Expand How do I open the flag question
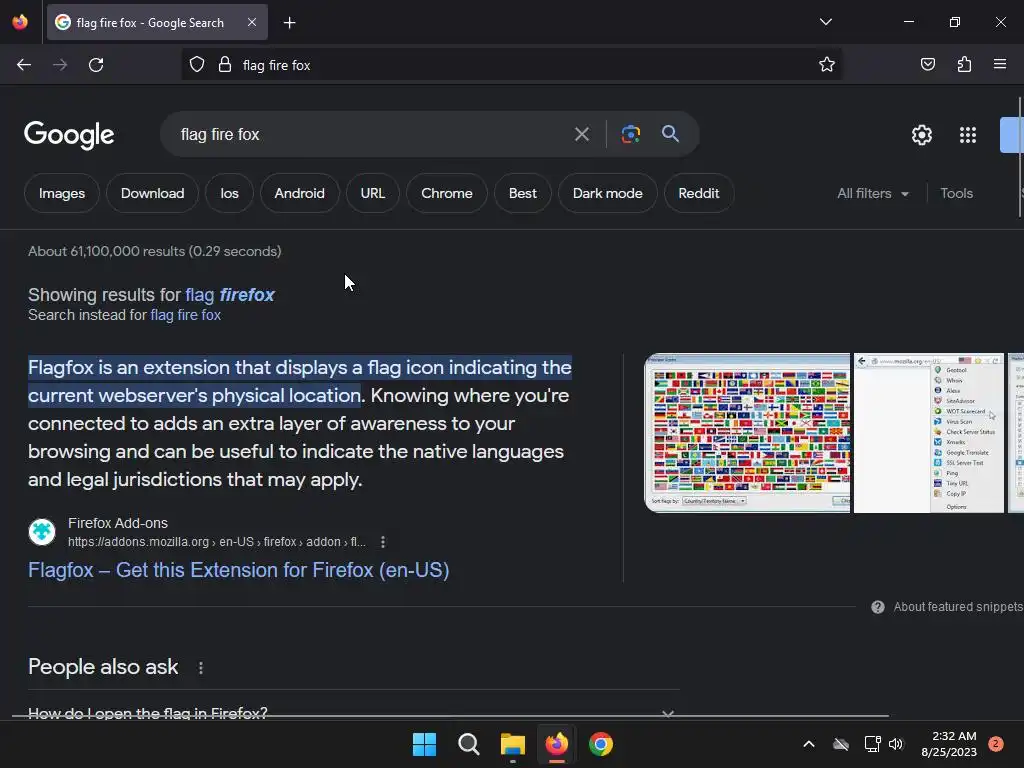Screen dimensions: 1024x768 tap(353, 713)
